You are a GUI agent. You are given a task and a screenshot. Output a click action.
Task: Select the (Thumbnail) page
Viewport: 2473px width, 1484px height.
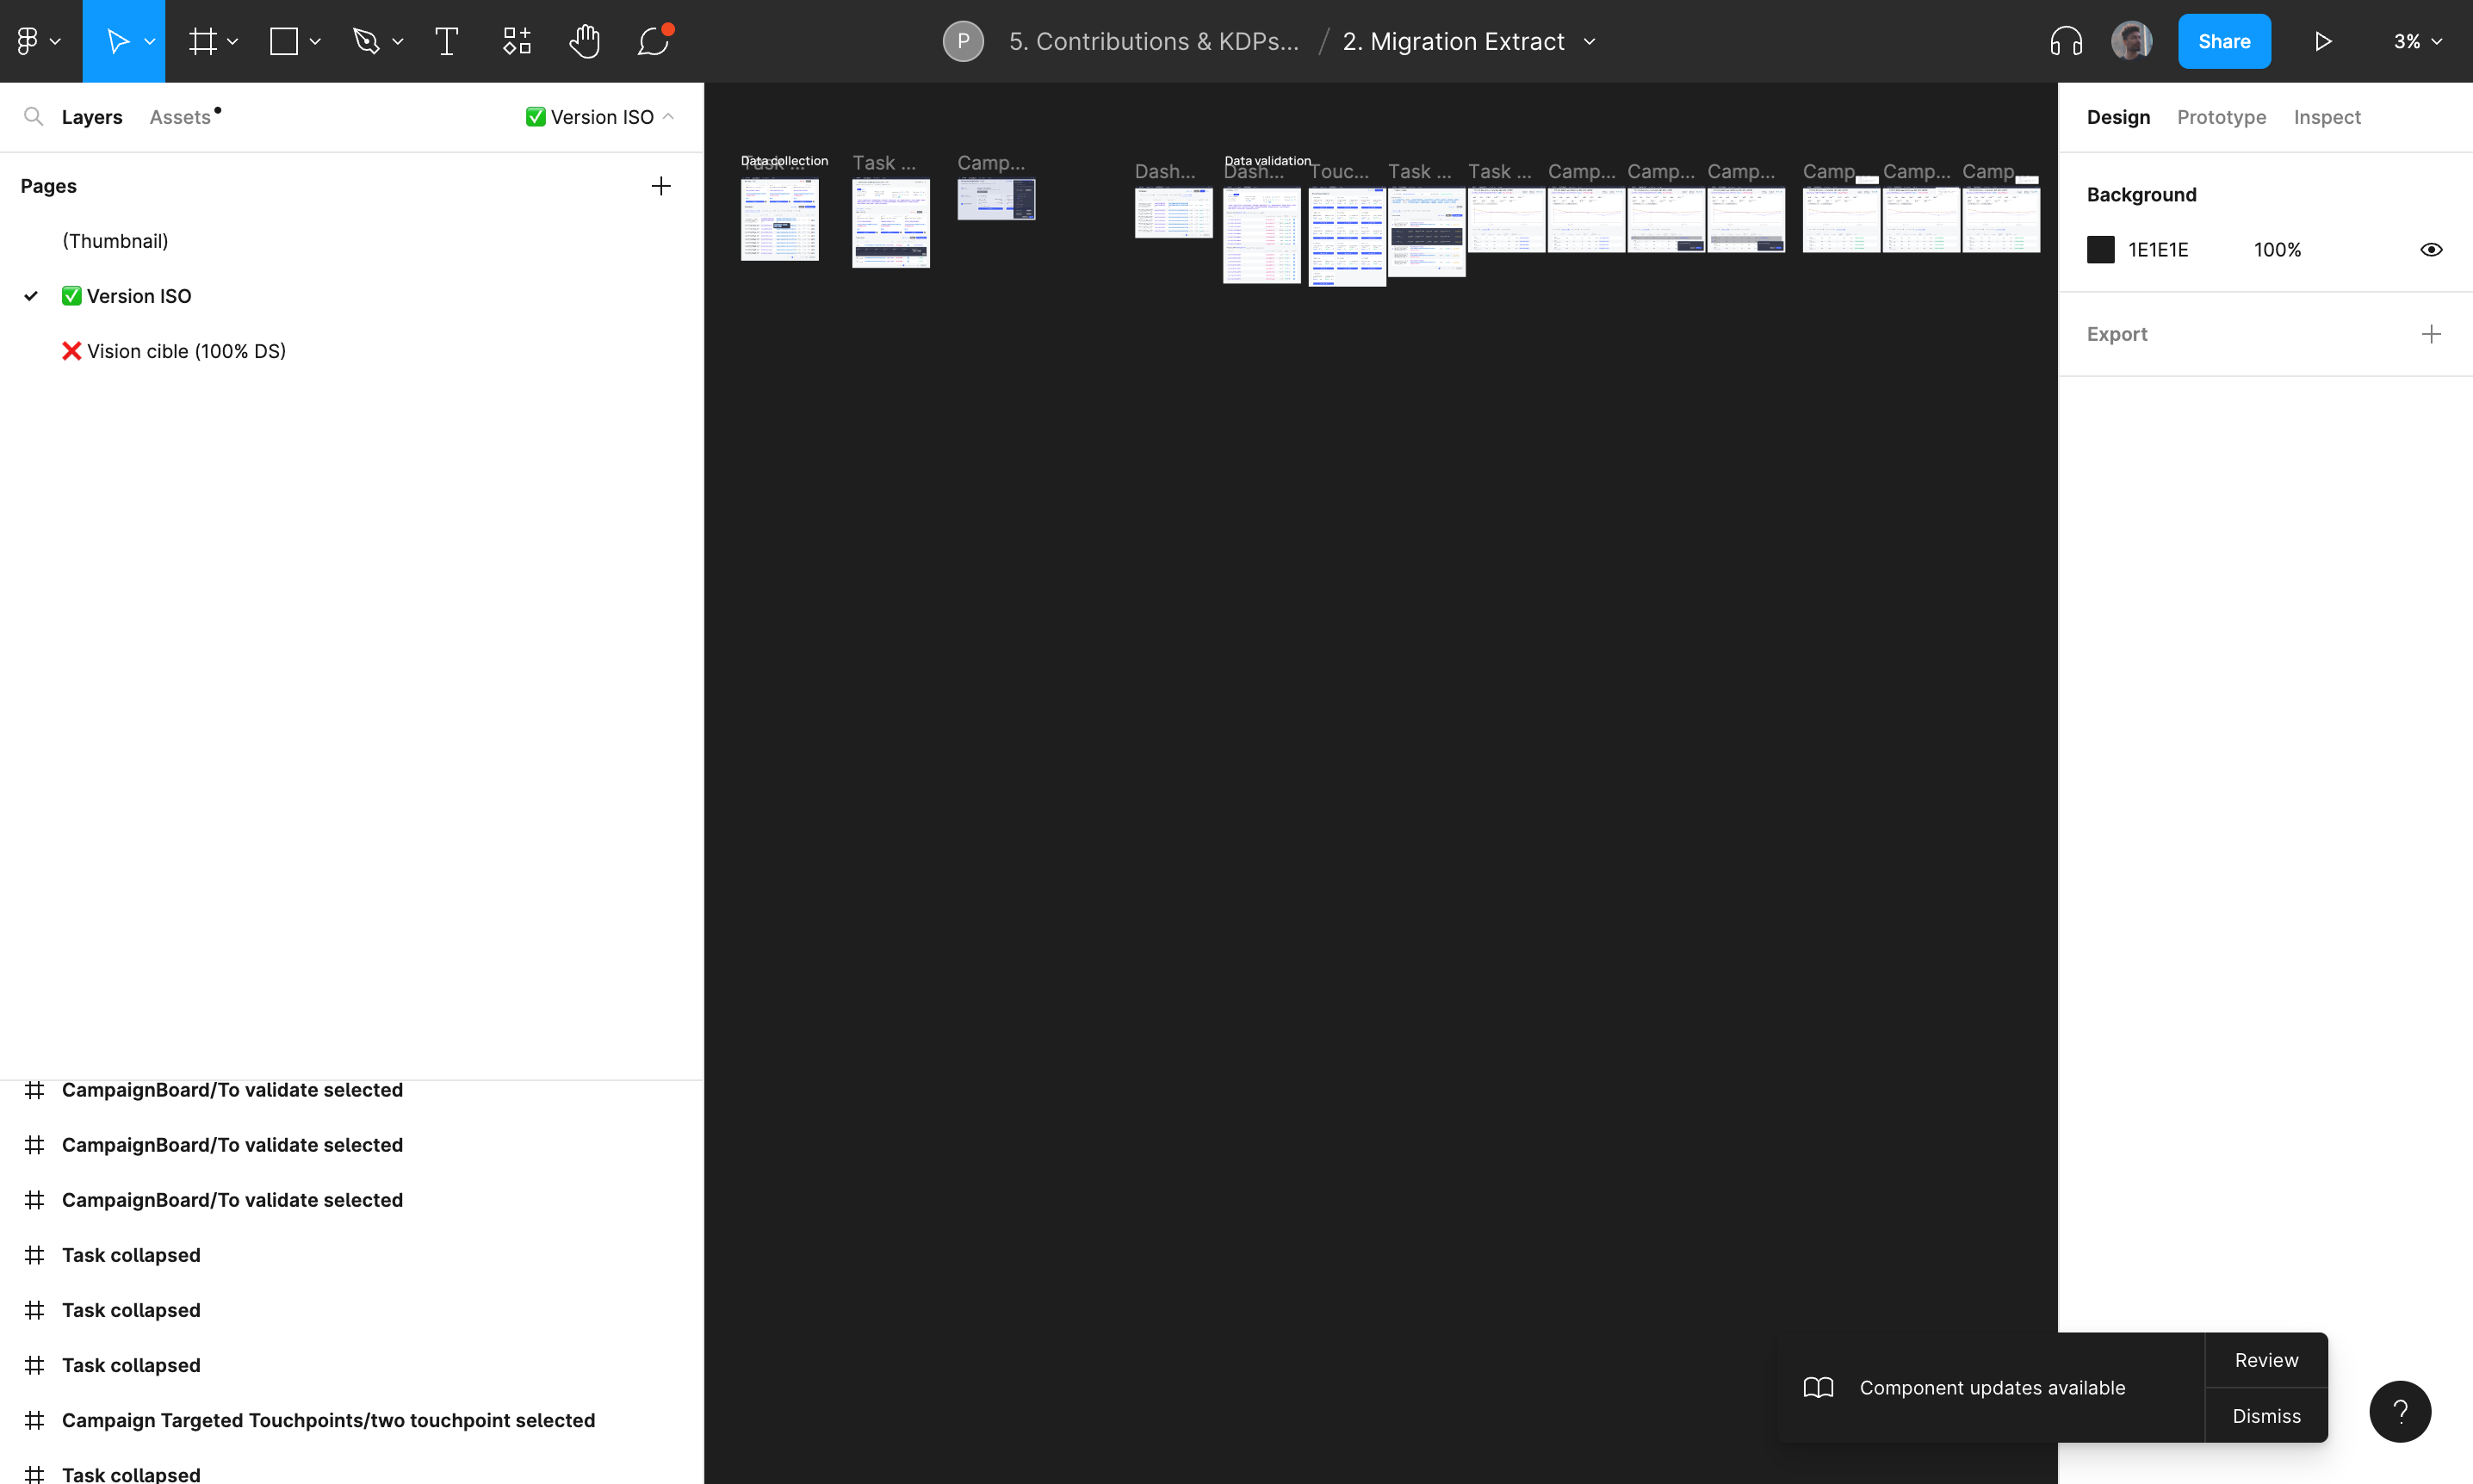pyautogui.click(x=115, y=241)
